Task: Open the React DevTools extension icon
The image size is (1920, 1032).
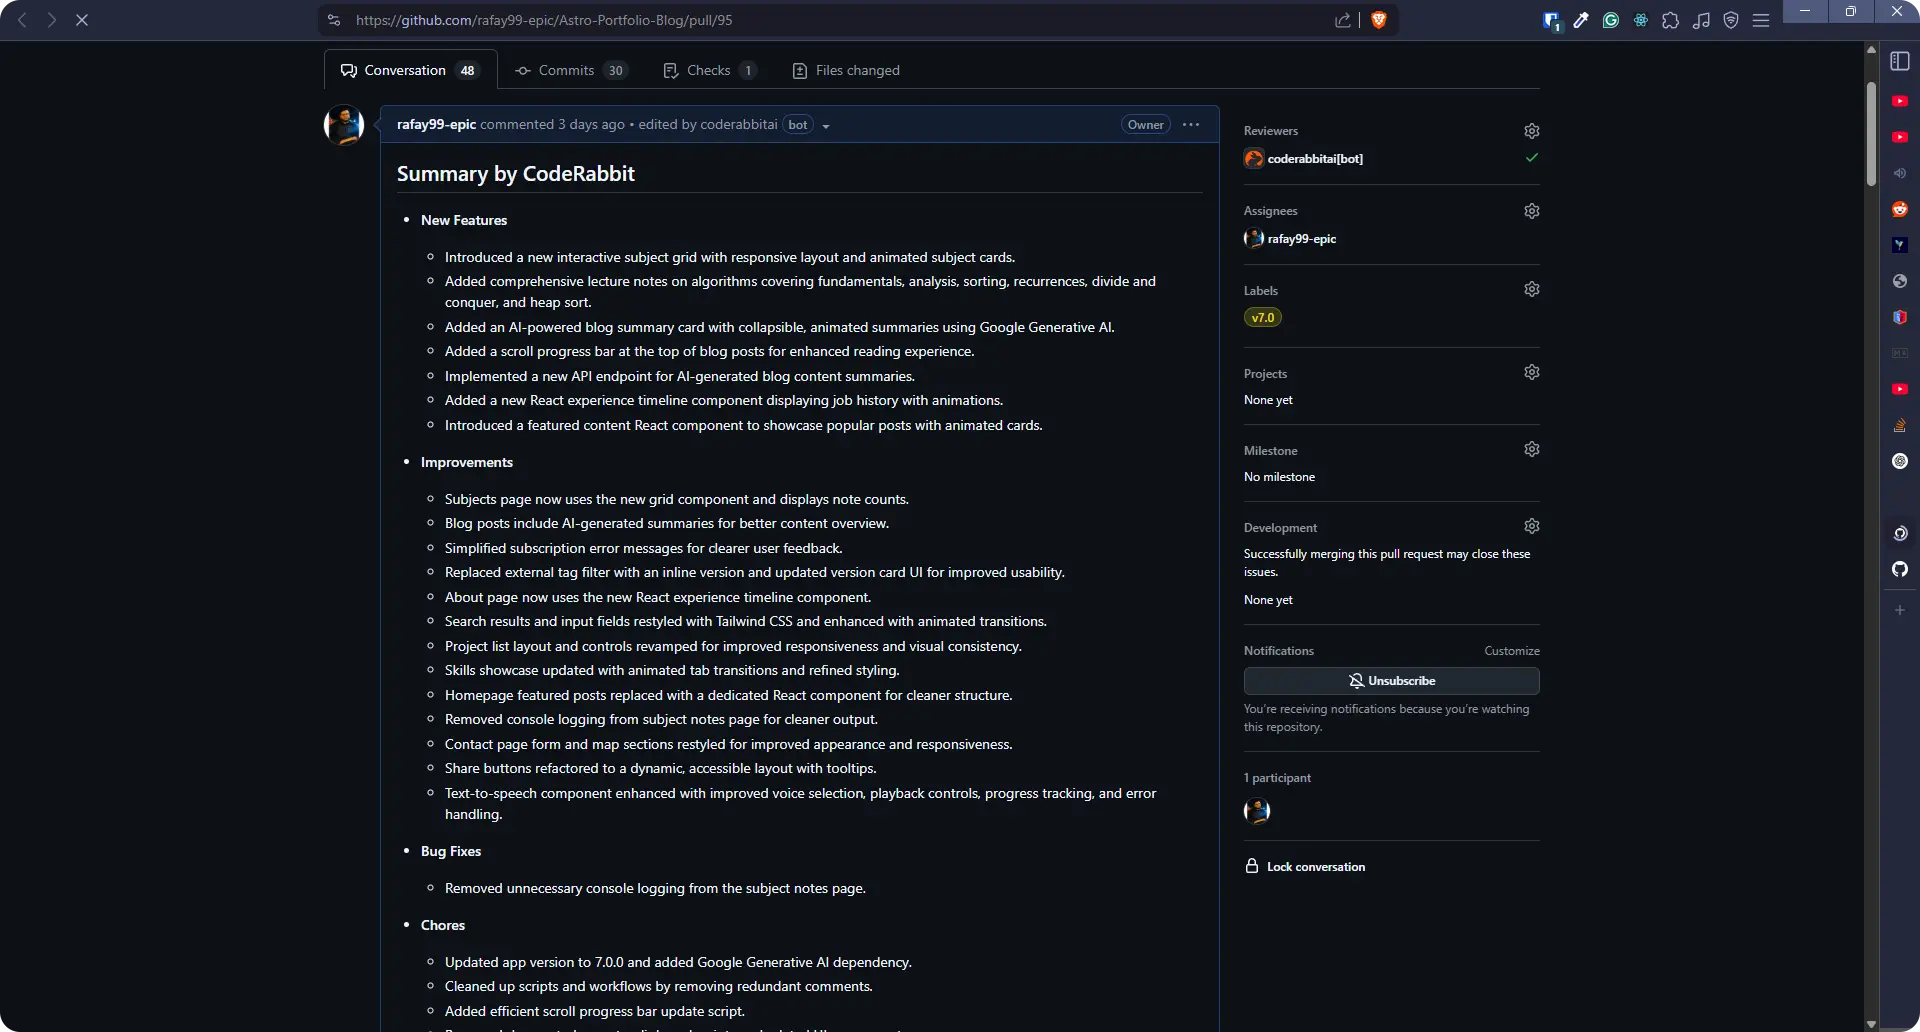Action: click(1641, 20)
